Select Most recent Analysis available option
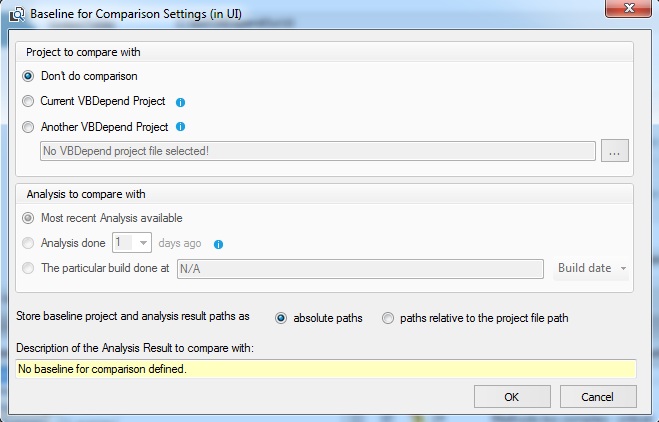Viewport: 659px width, 422px height. (28, 218)
